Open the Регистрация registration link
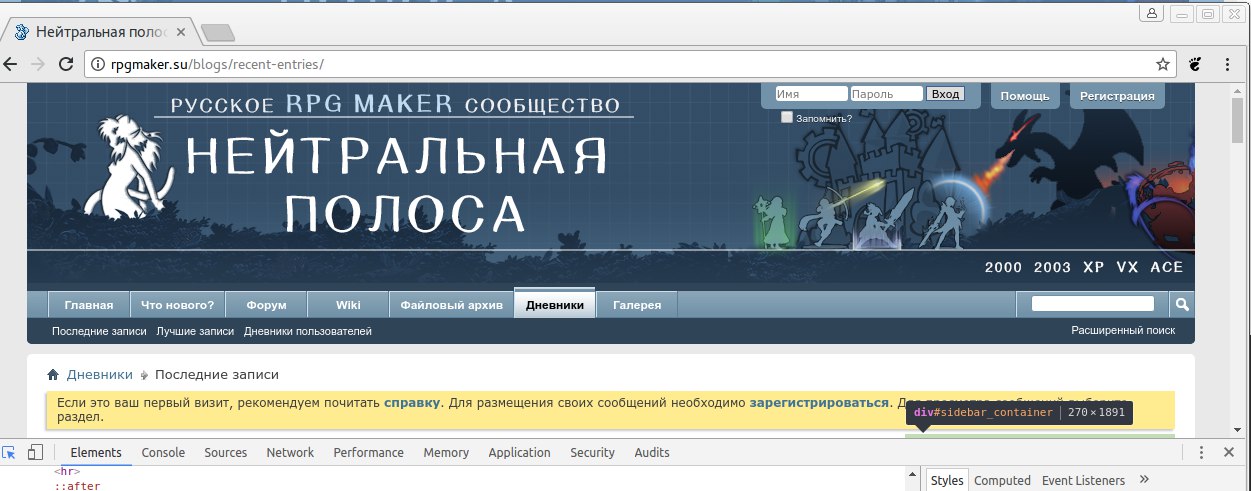 (x=1117, y=96)
